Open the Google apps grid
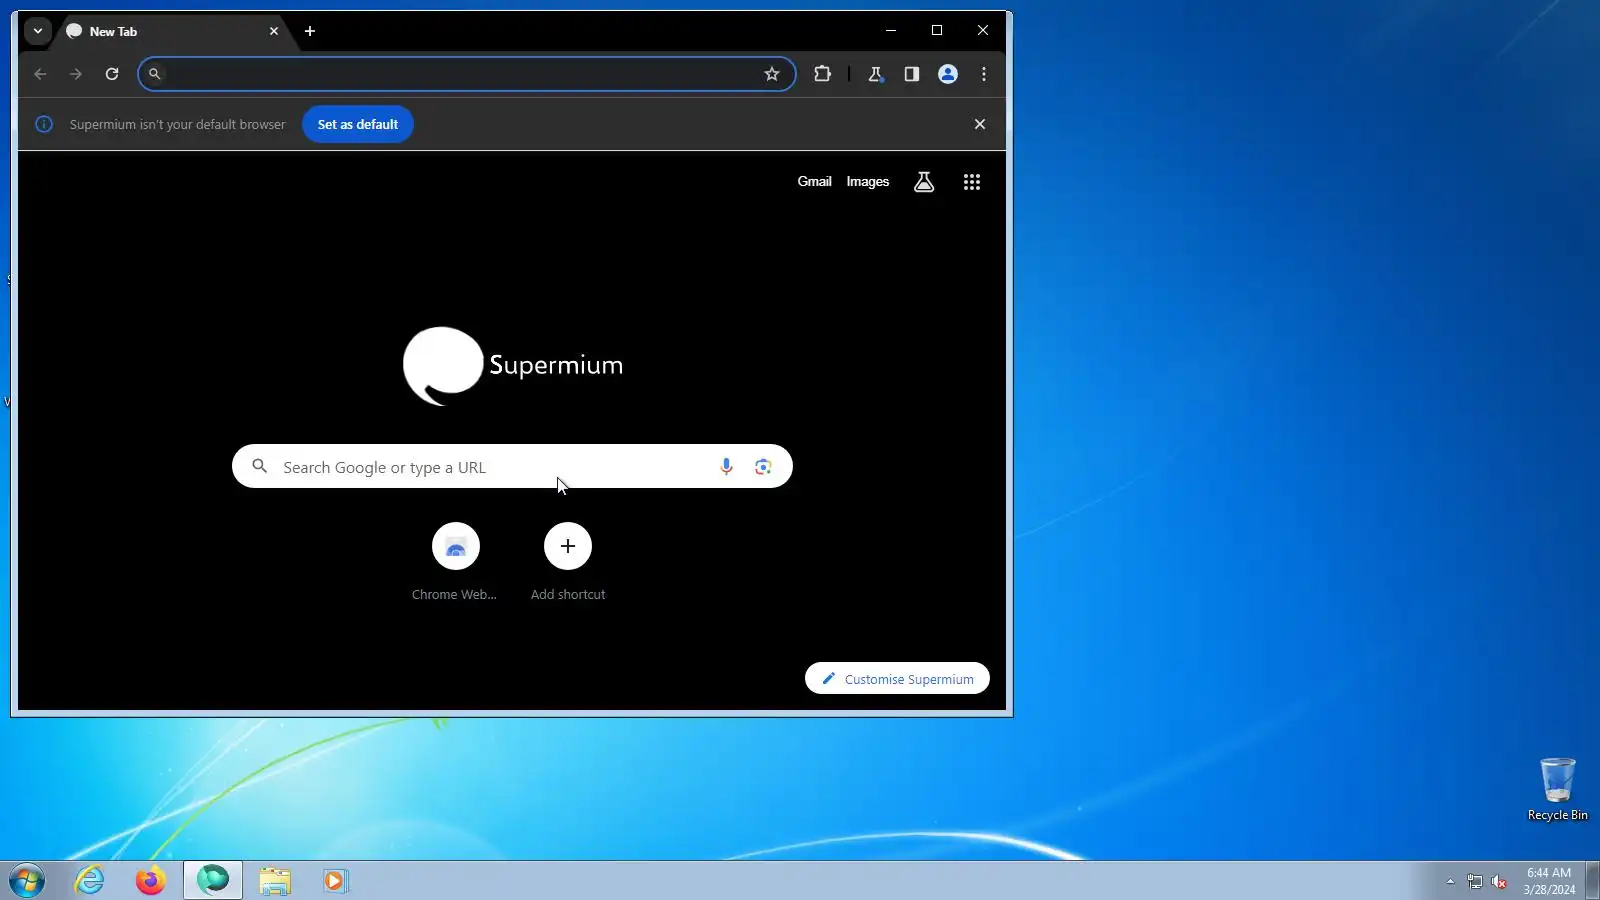The height and width of the screenshot is (900, 1600). point(972,182)
